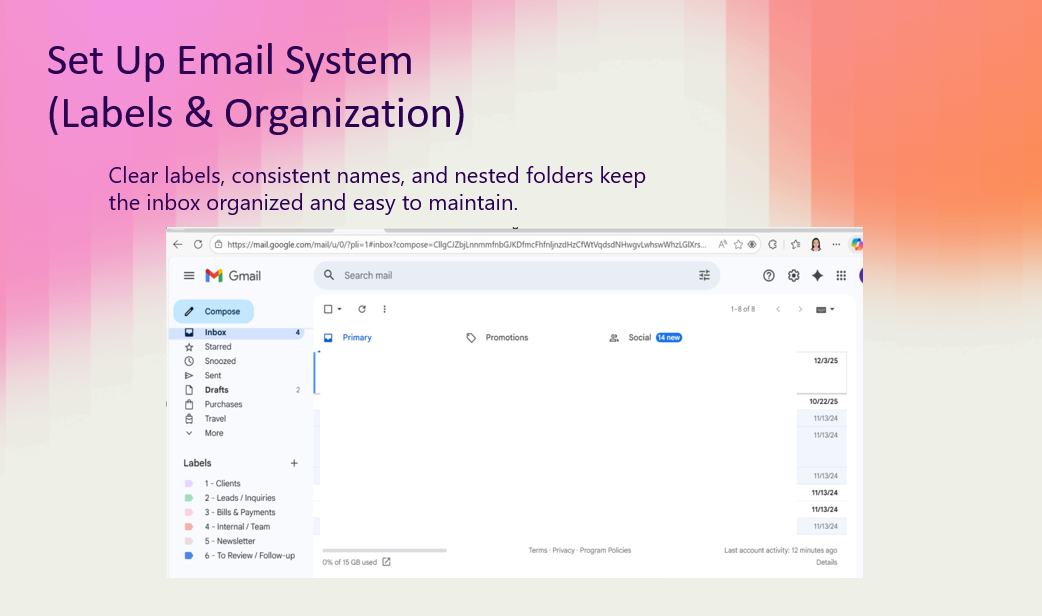Click the message dated 10/22/25

pos(580,401)
